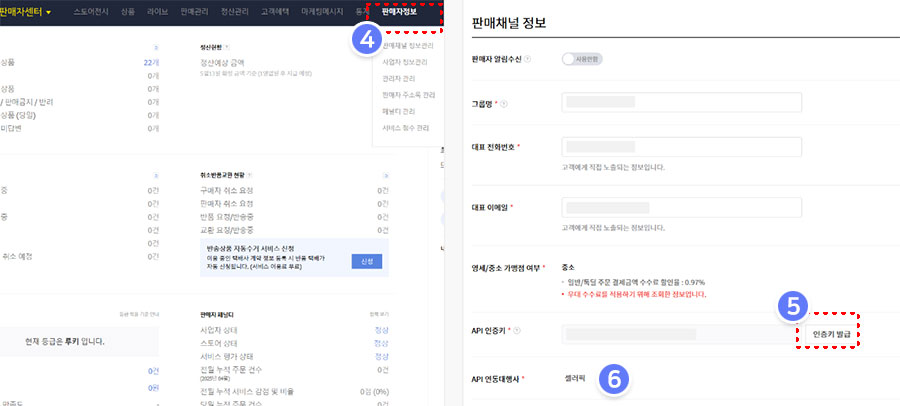Click the 등급 적용 기준 안내 link
Viewport: 900px width, 406px height.
coord(139,314)
